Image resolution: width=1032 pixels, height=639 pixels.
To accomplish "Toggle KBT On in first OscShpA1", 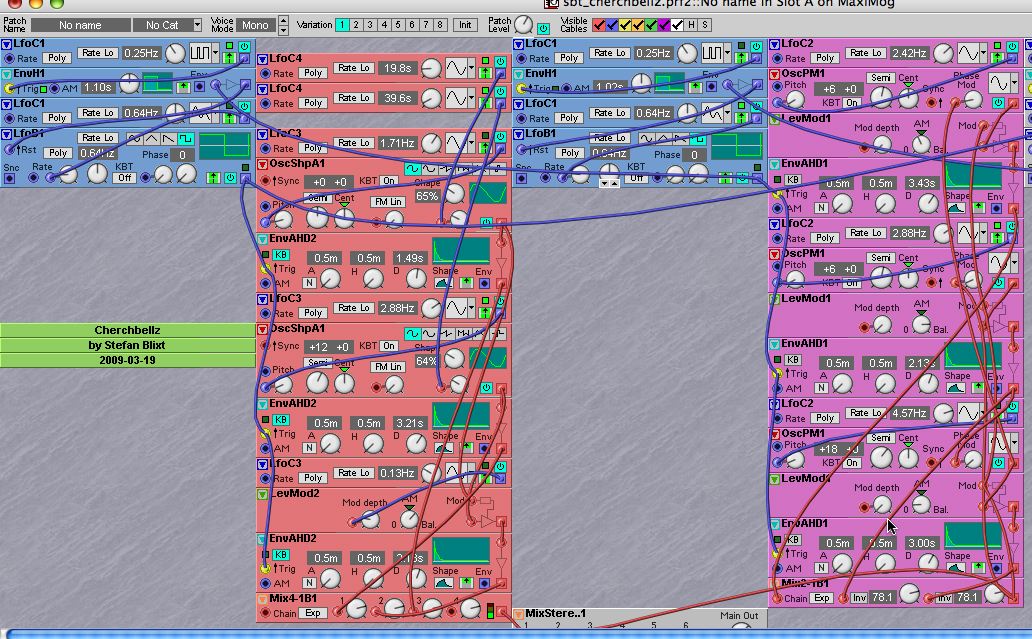I will tap(388, 181).
